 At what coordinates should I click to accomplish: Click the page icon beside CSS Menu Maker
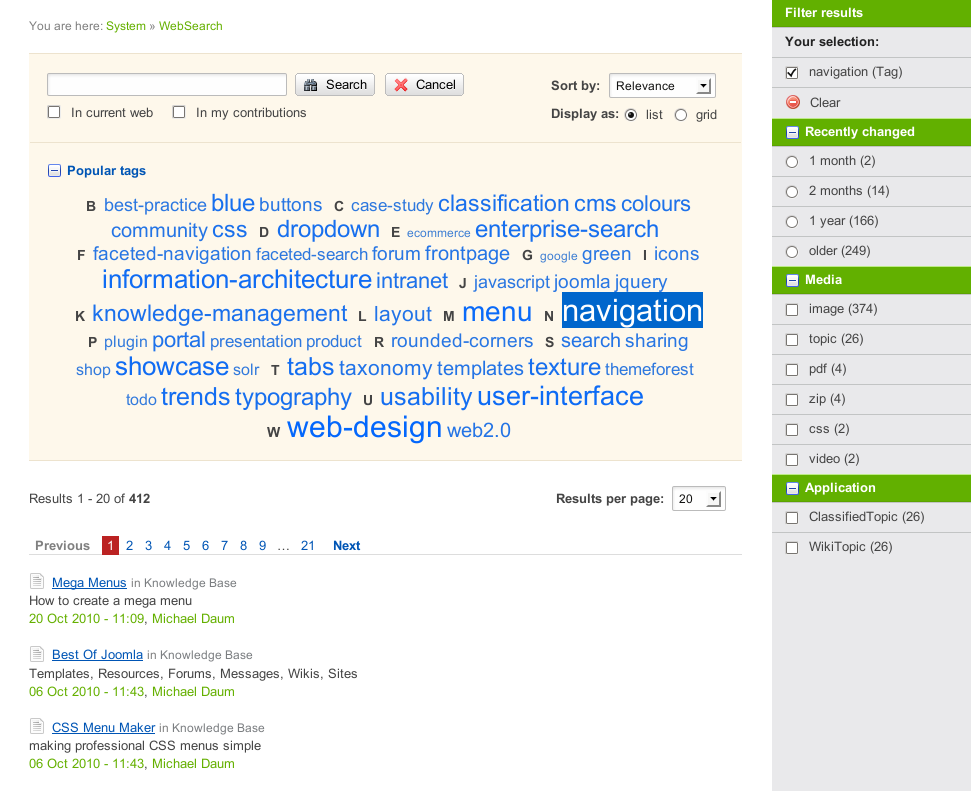(x=37, y=727)
